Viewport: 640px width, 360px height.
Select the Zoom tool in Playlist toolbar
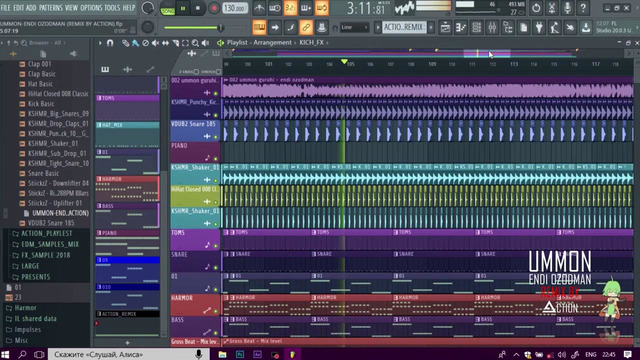coord(195,43)
